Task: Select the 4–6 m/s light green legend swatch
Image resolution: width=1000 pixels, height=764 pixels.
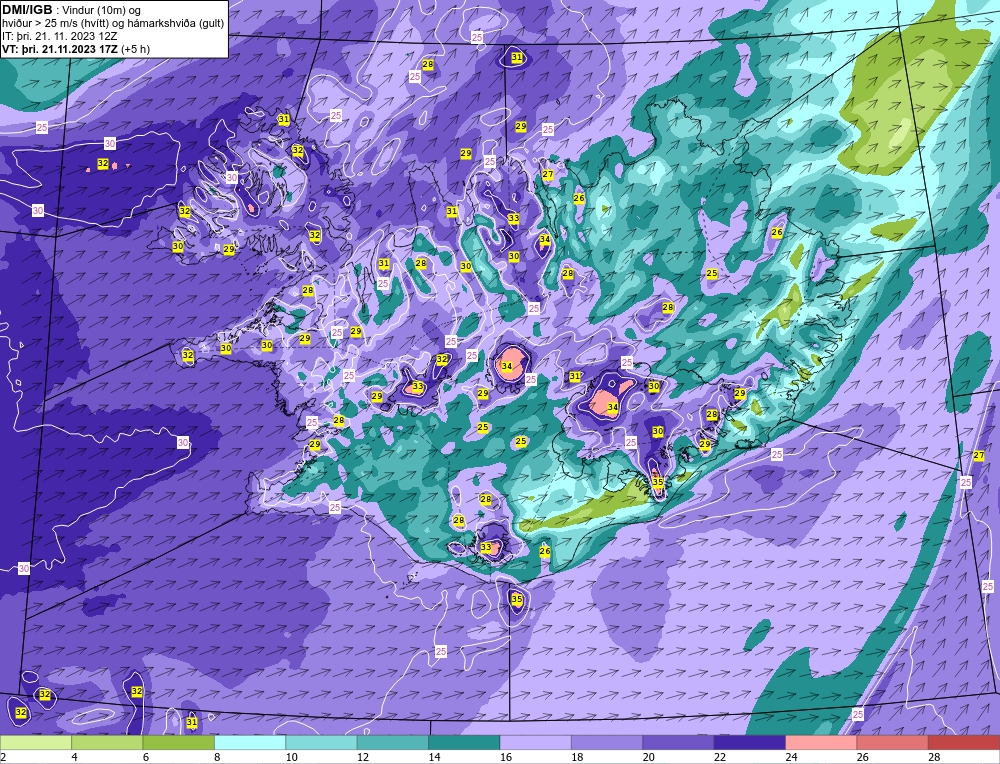Action: [107, 743]
